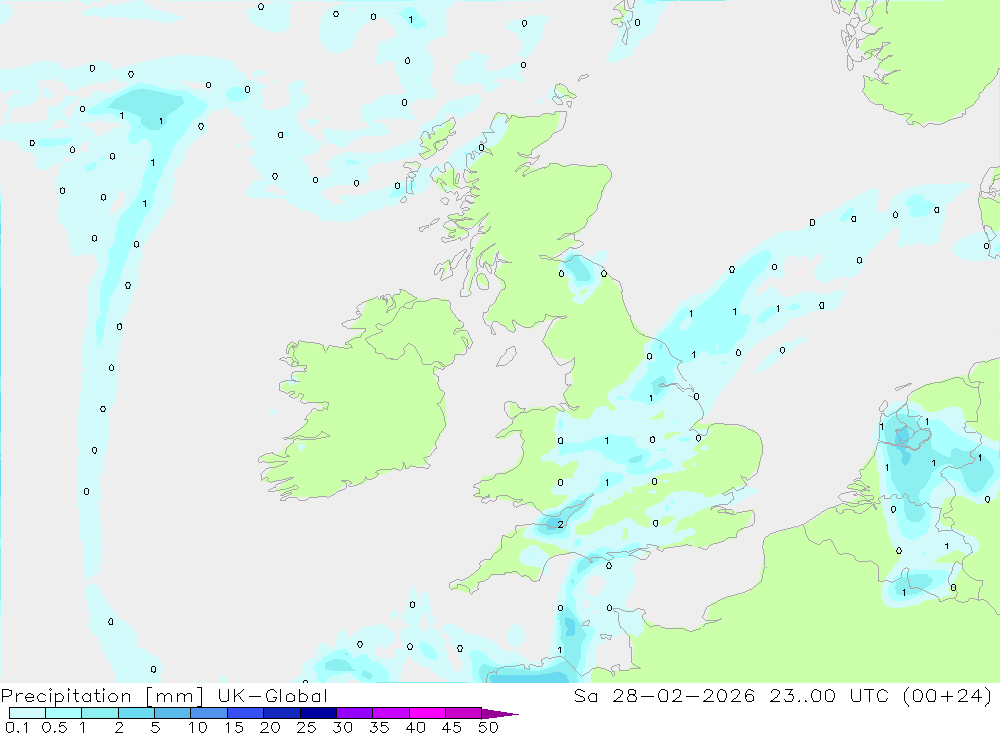Viewport: 1000px width, 733px height.
Task: Click the '40' legend scale label
Action: pos(415,727)
